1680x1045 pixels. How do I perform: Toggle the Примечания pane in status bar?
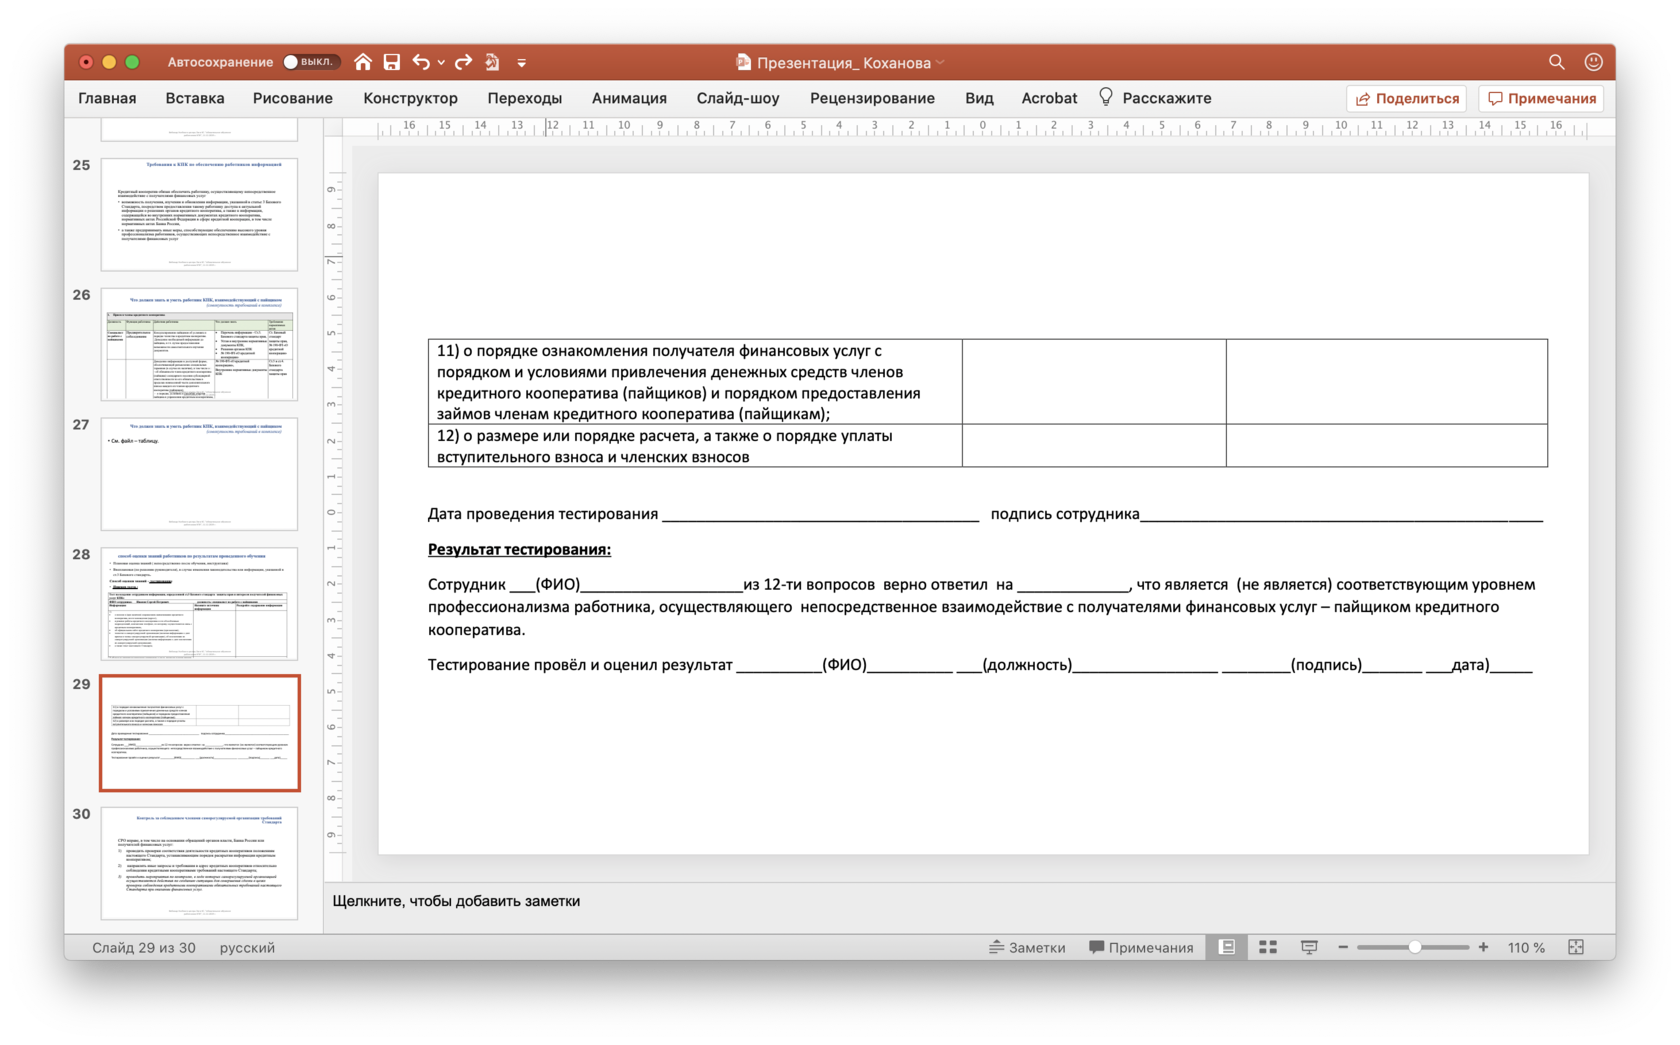(1141, 947)
